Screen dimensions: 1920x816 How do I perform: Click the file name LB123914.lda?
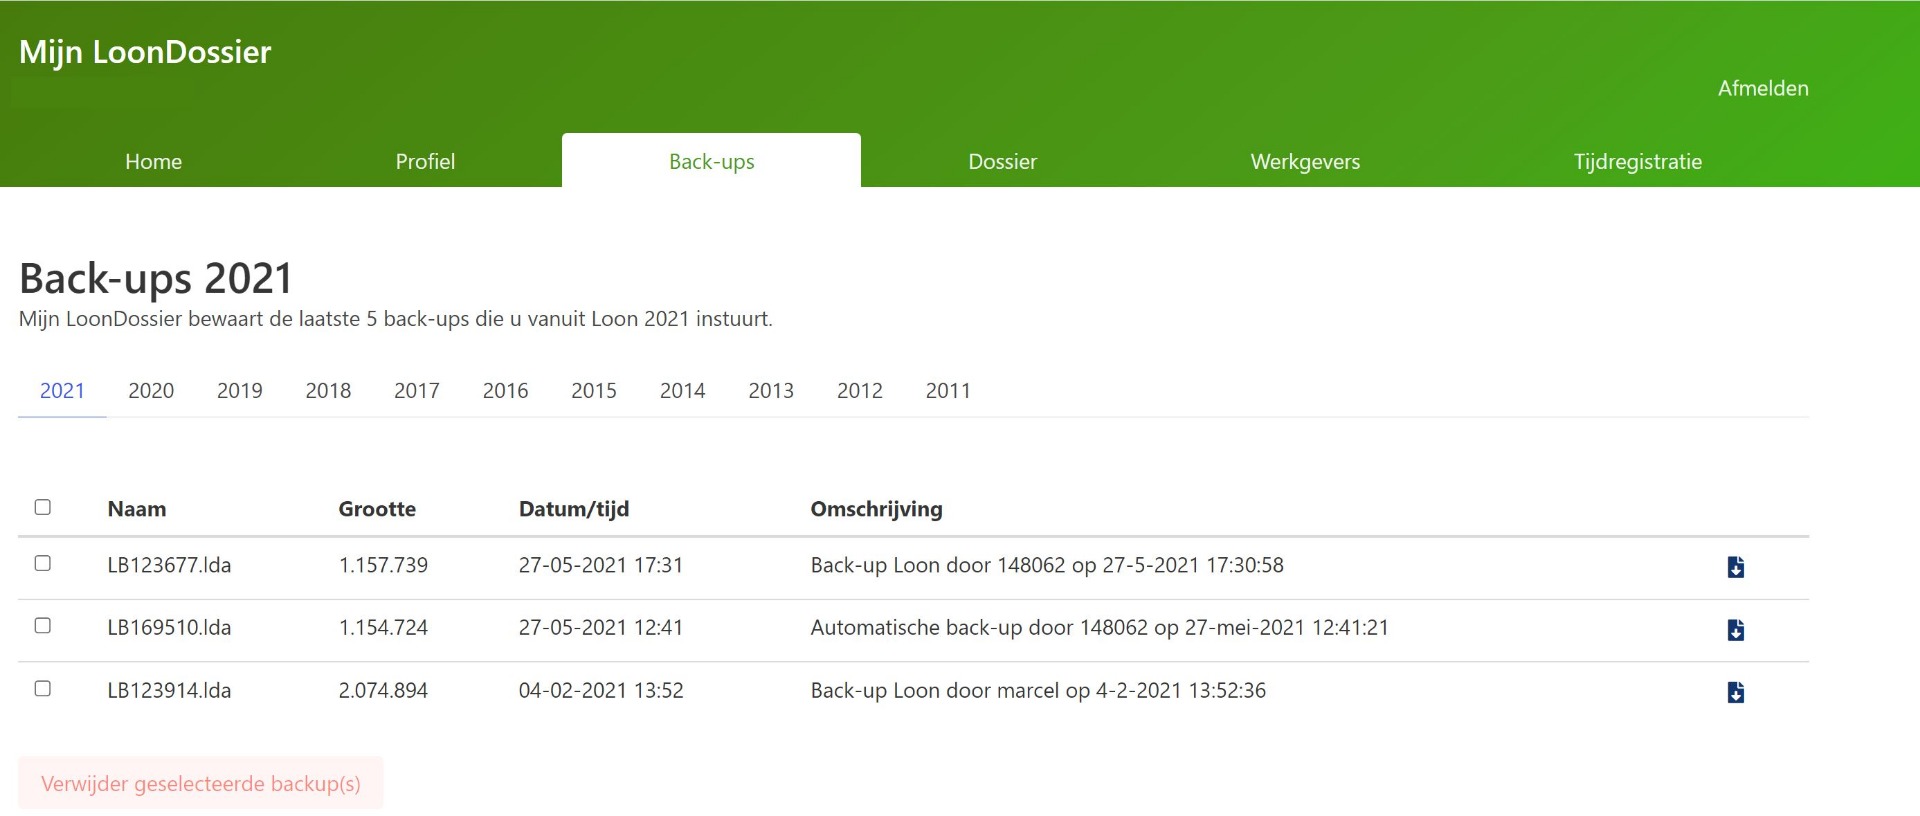[169, 690]
